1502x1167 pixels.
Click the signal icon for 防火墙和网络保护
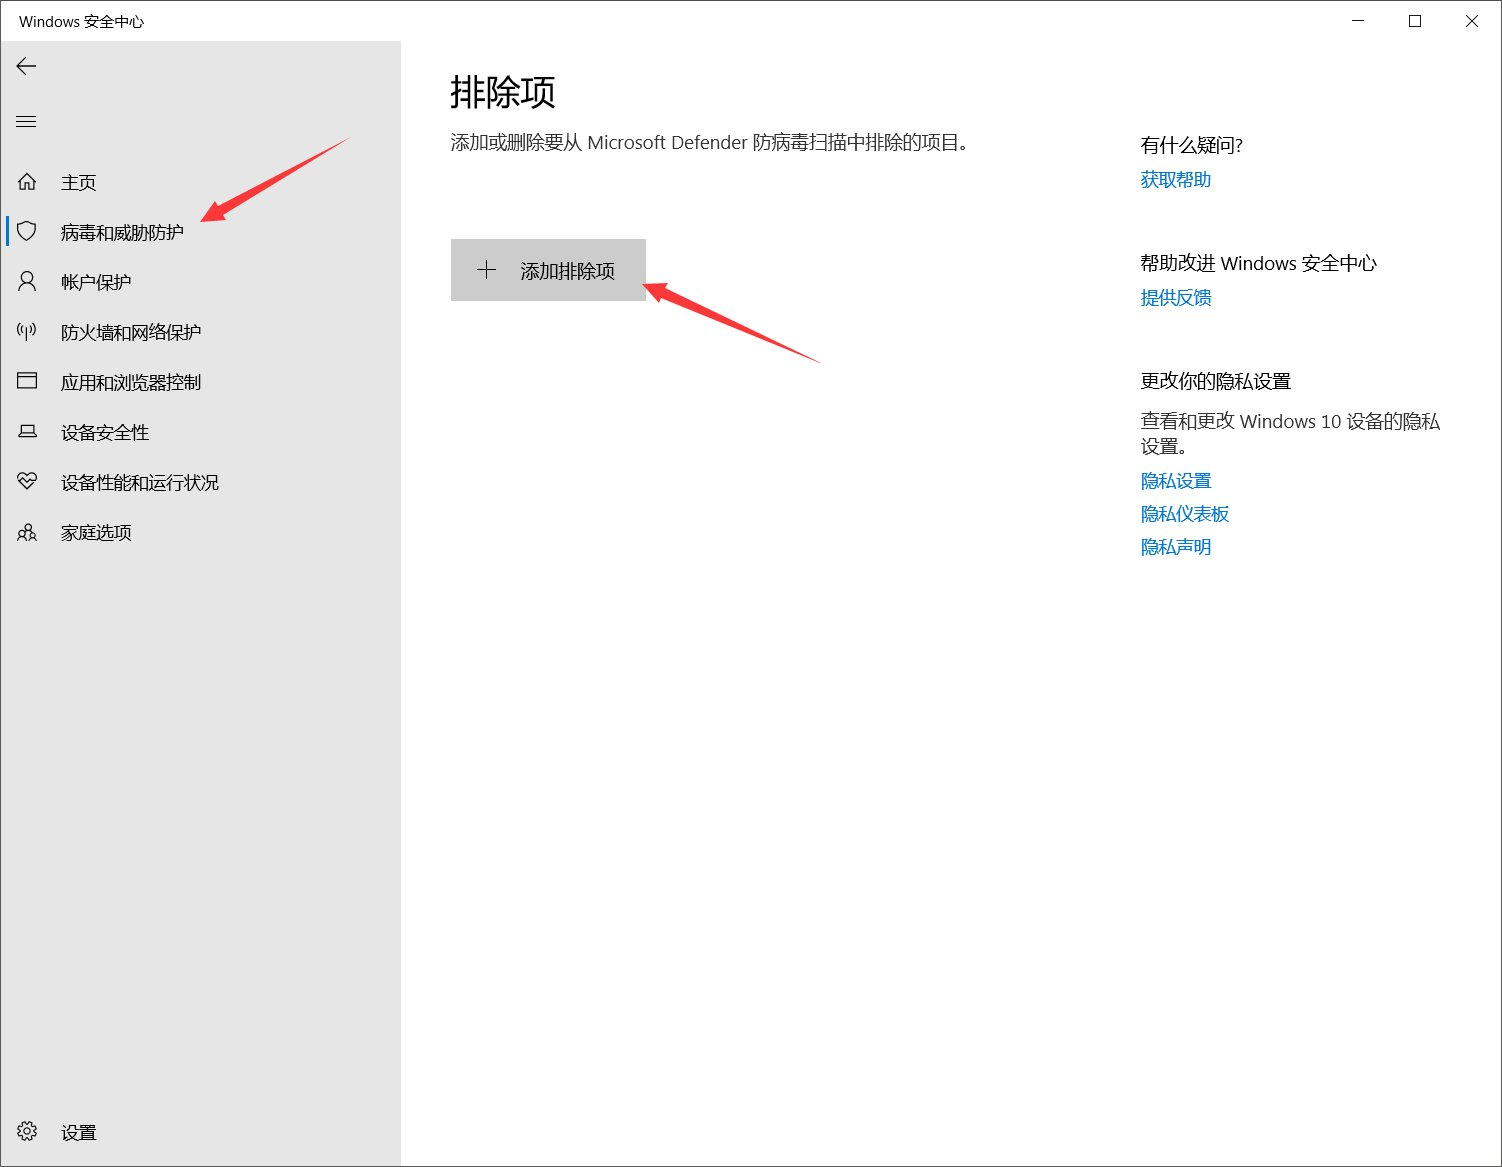click(x=27, y=332)
